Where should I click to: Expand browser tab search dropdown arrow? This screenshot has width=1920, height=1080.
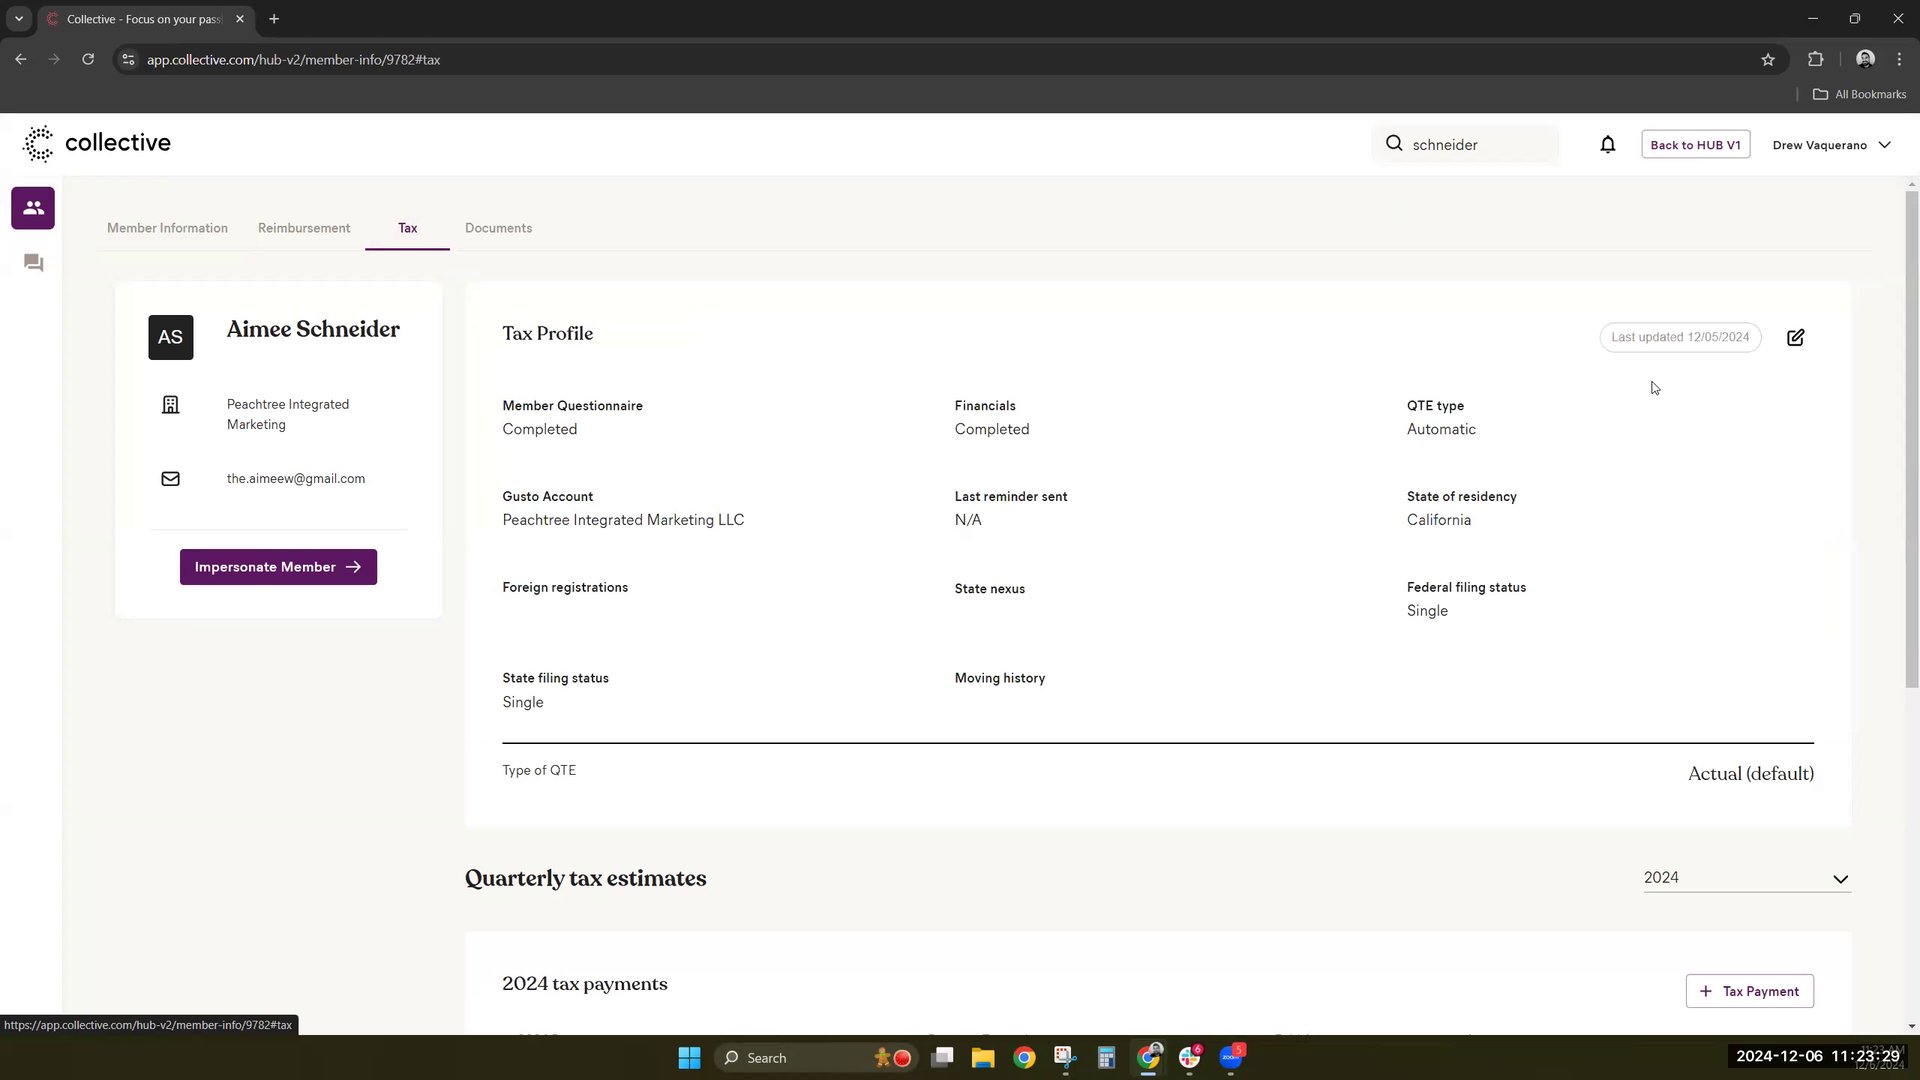click(x=18, y=19)
